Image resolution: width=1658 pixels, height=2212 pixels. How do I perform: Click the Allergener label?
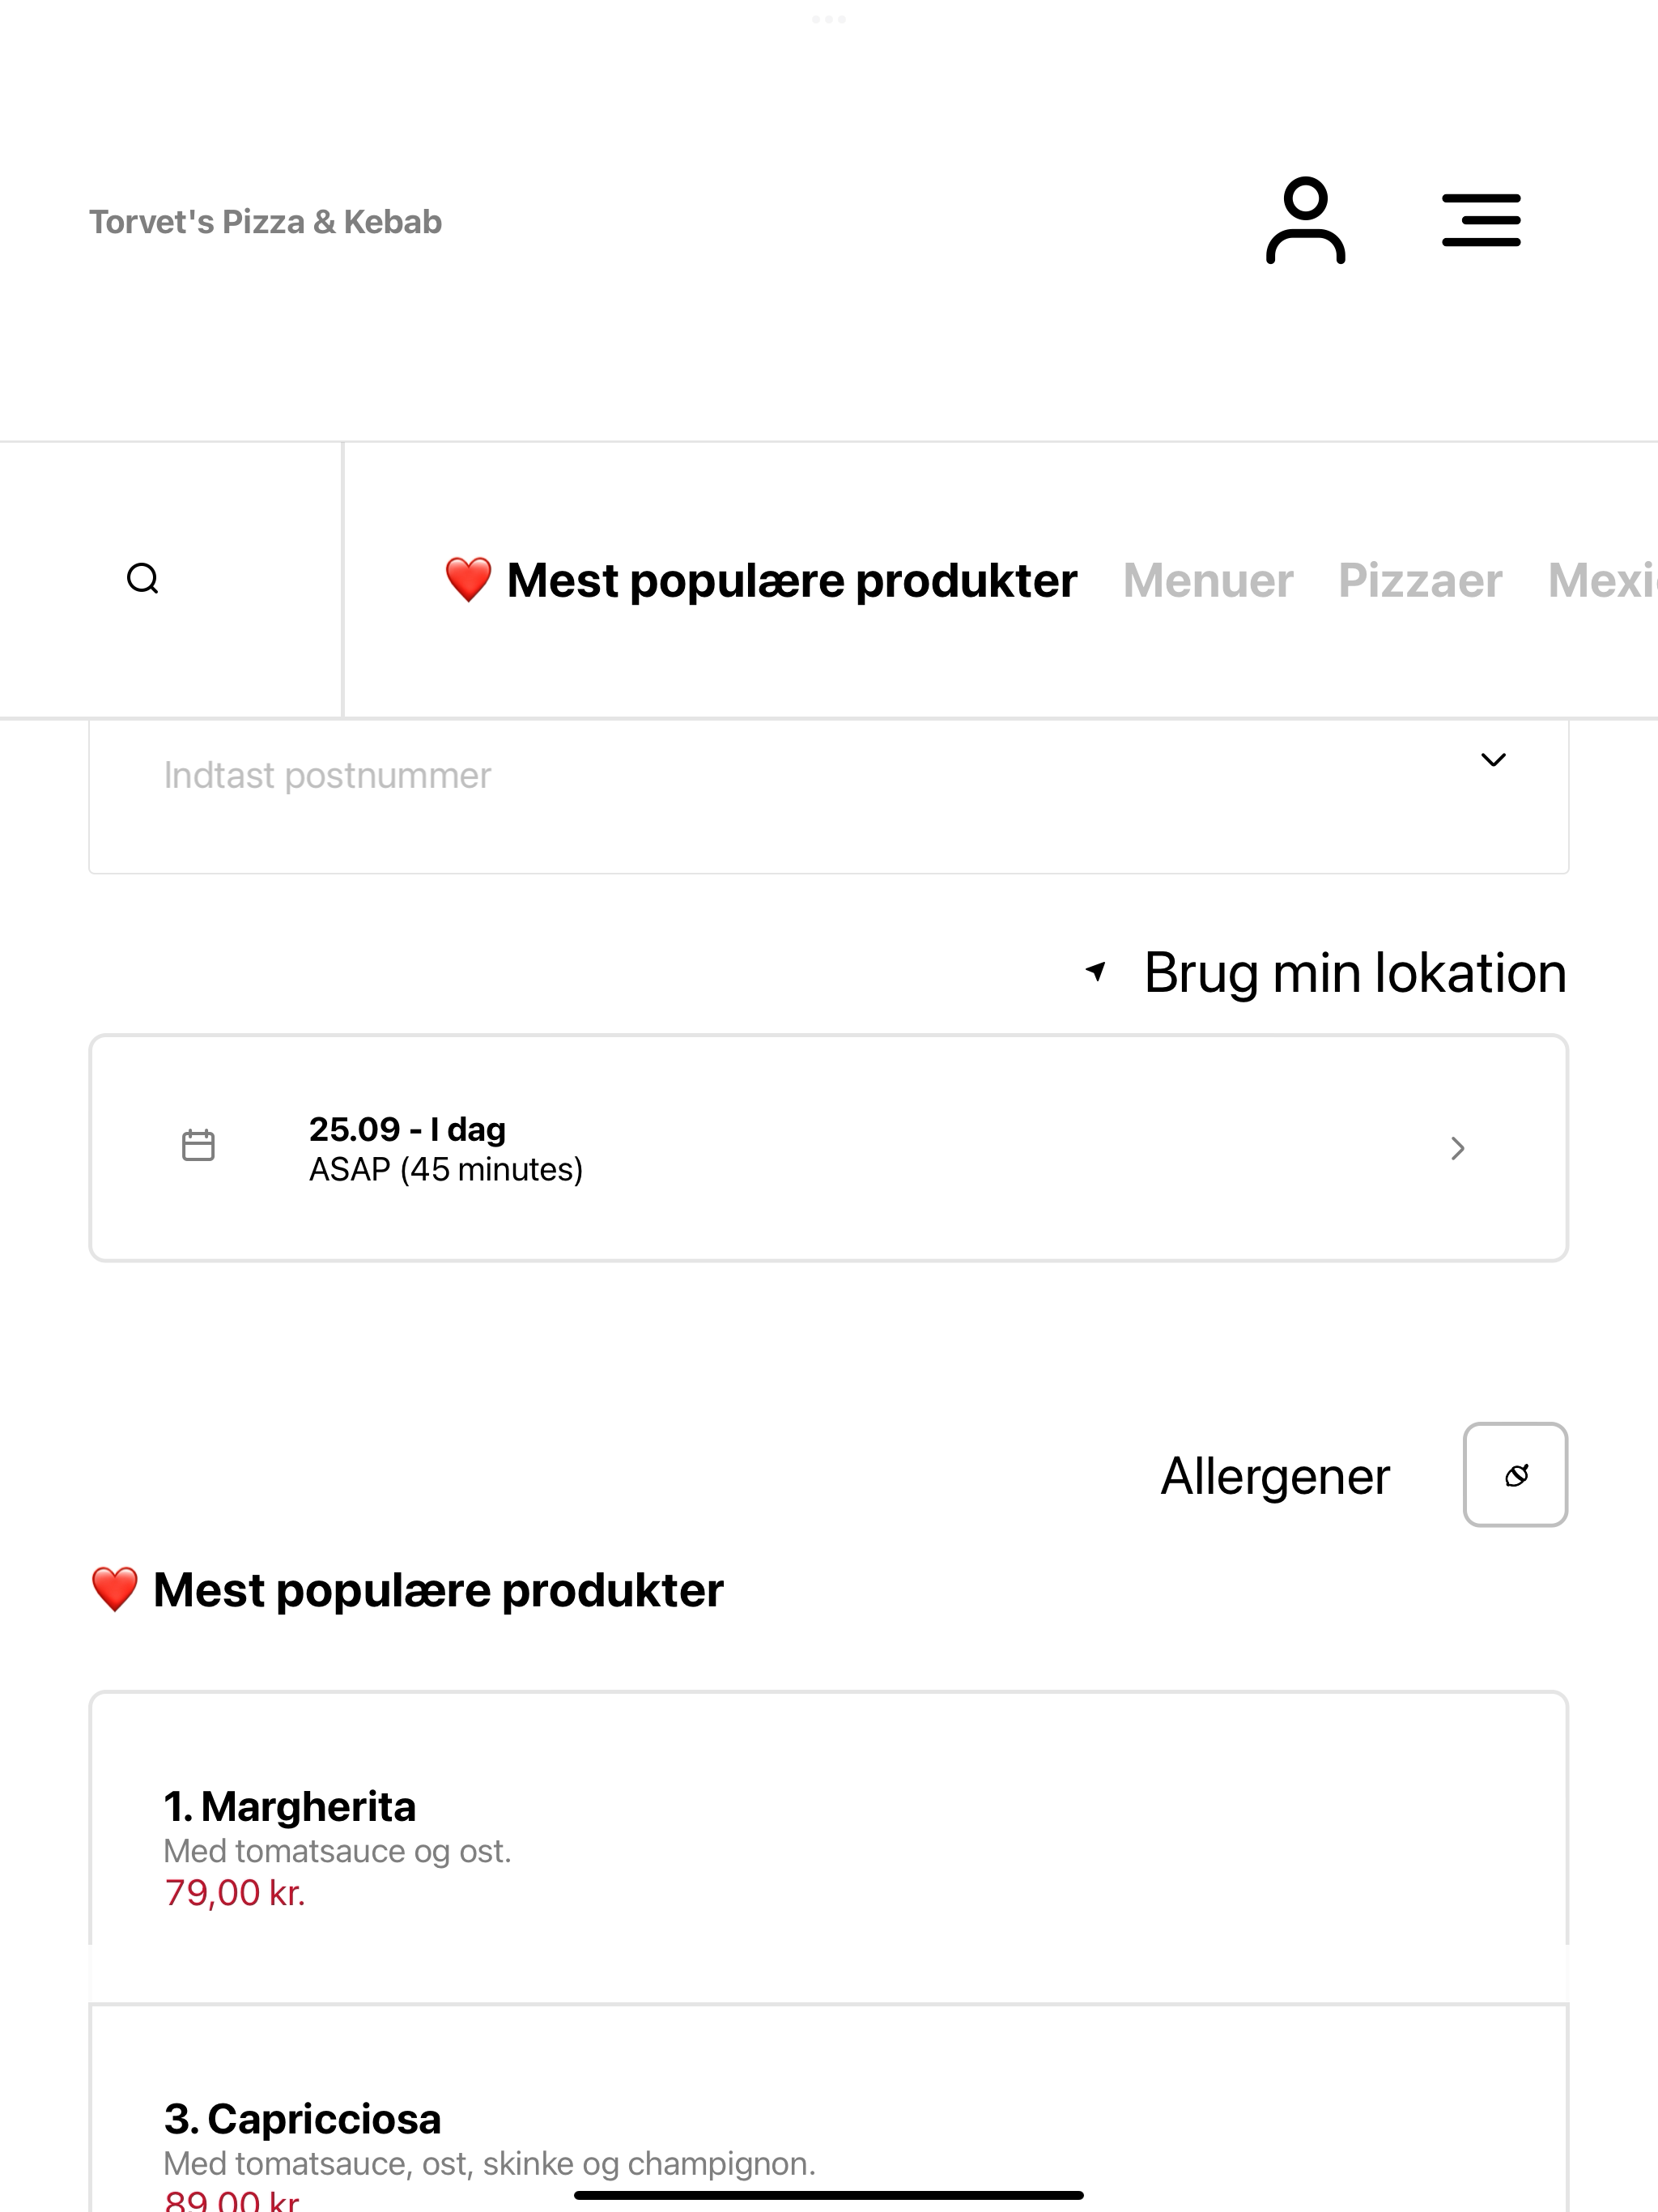1275,1476
